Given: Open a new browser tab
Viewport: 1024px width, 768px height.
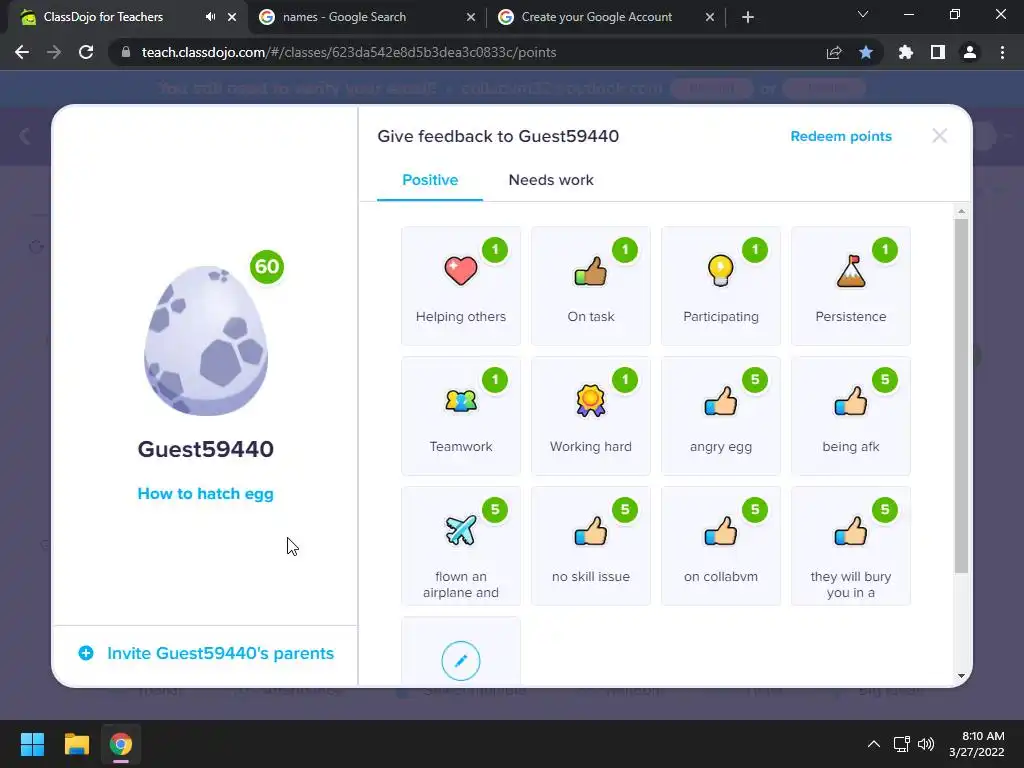Looking at the screenshot, I should click(748, 17).
